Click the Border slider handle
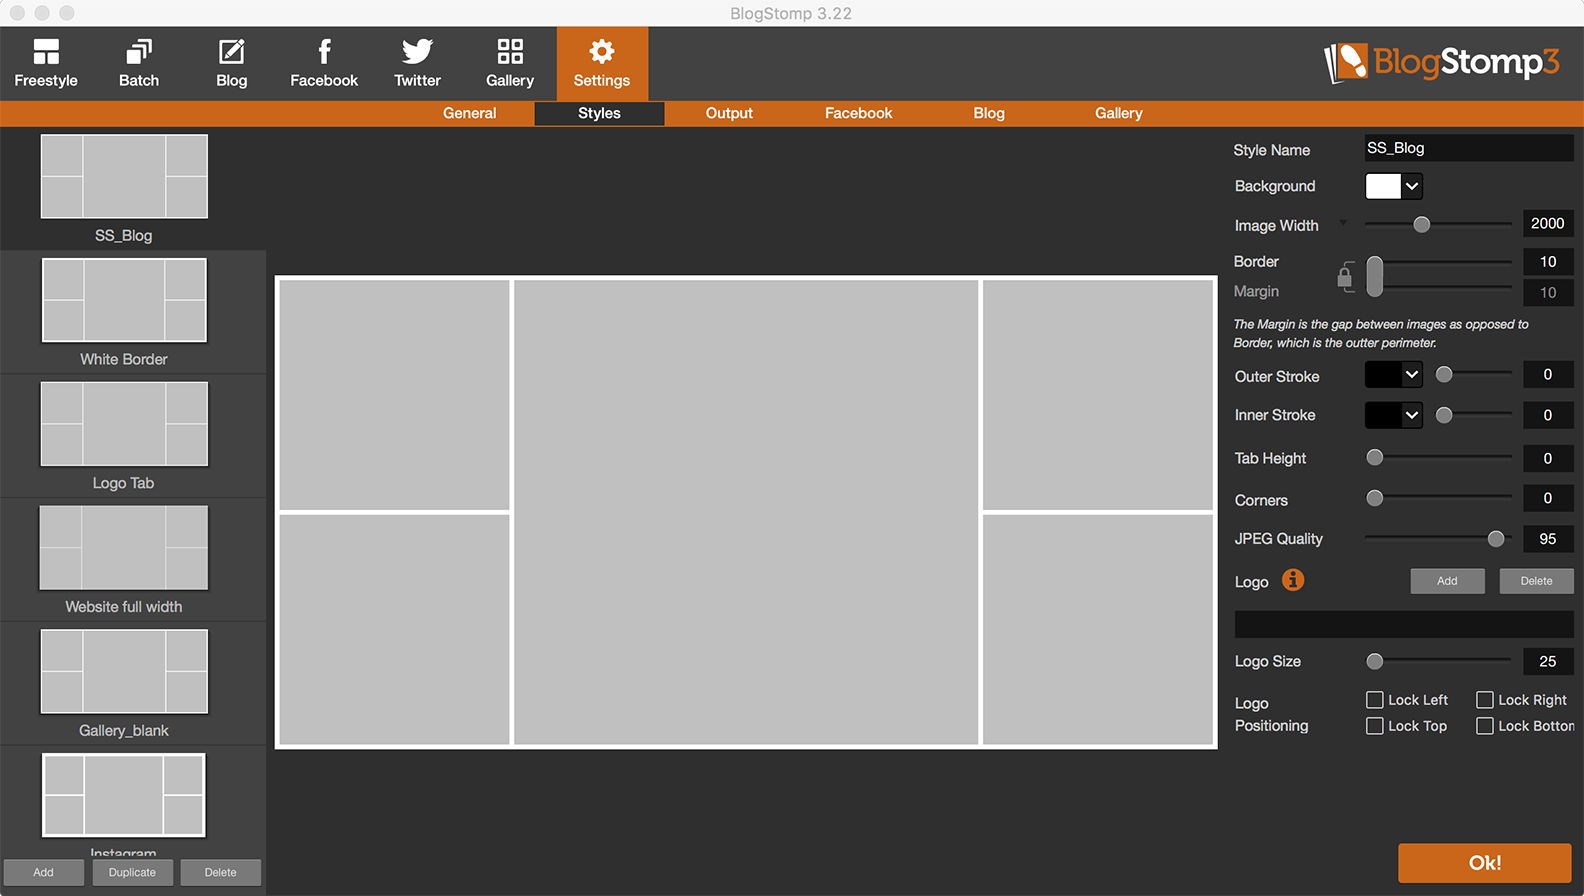Image resolution: width=1584 pixels, height=896 pixels. tap(1375, 276)
